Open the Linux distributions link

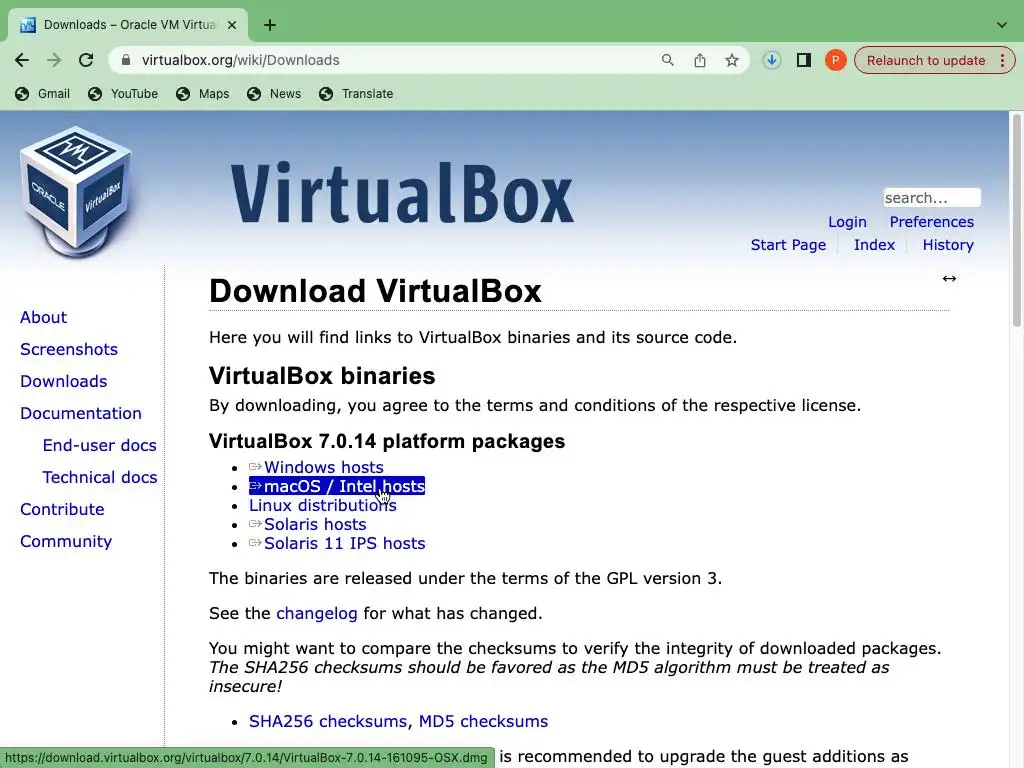click(323, 505)
